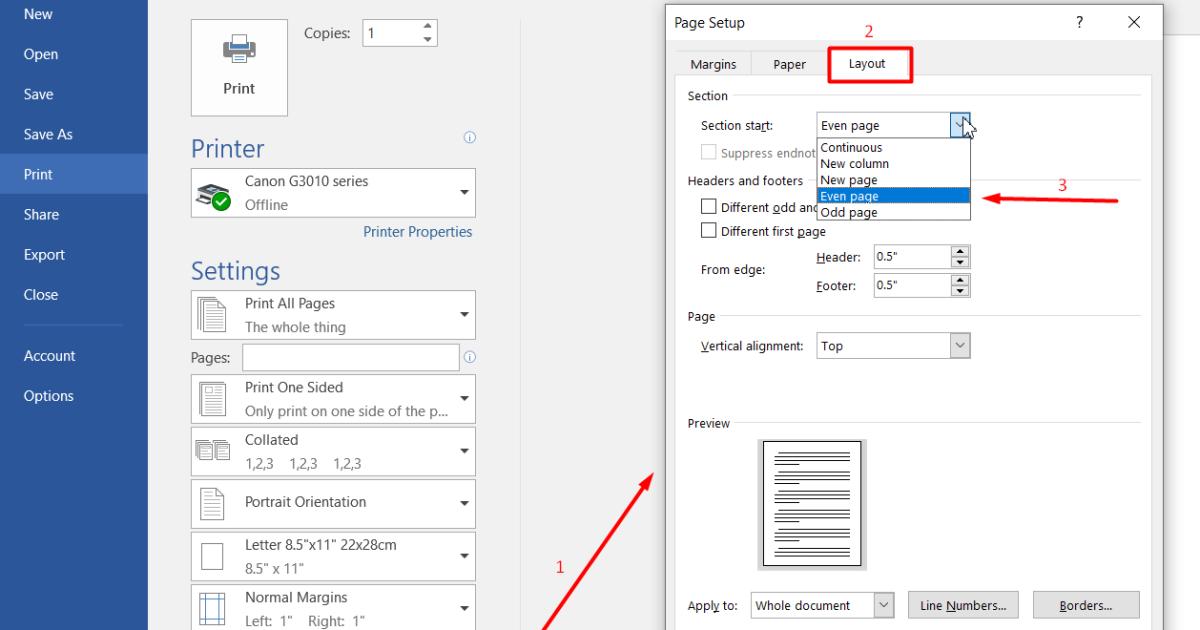The image size is (1200, 630).
Task: Click the Pages input field
Action: [350, 357]
